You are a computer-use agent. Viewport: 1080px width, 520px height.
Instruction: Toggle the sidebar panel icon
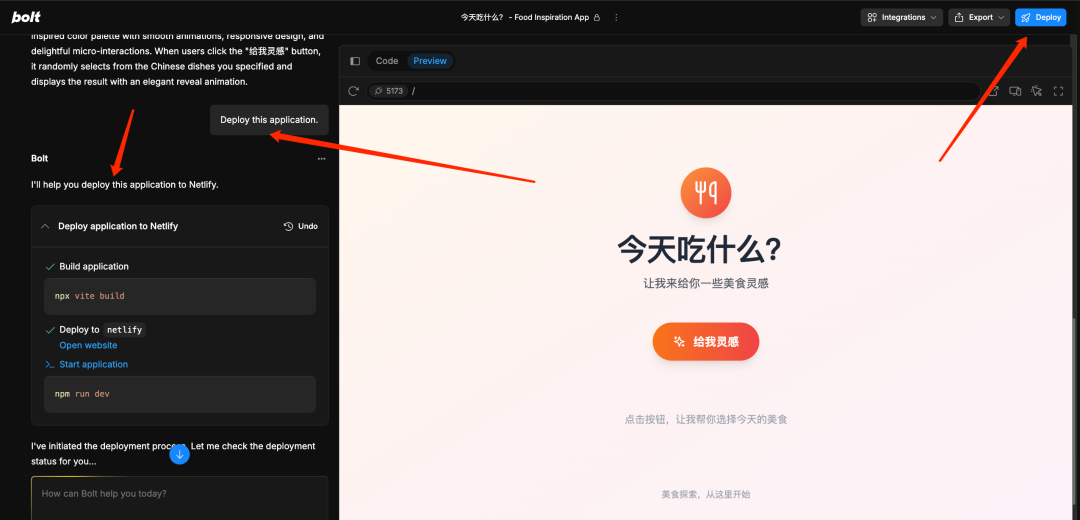[x=355, y=61]
